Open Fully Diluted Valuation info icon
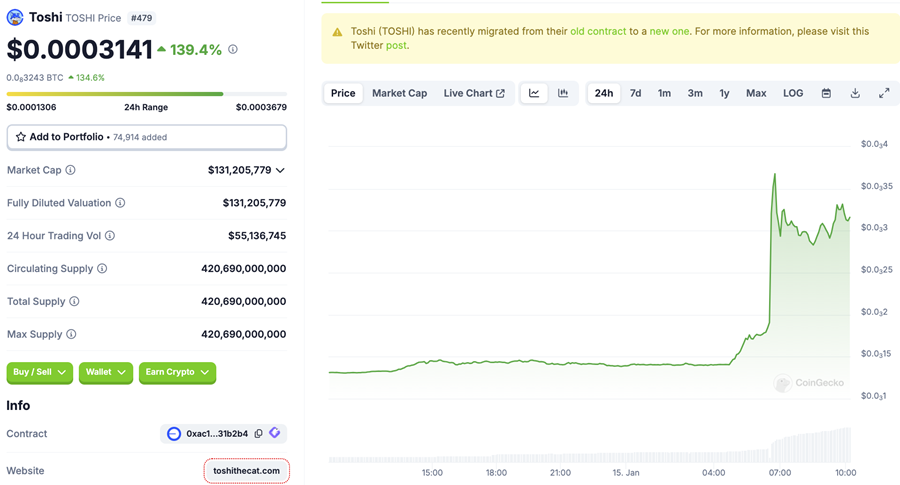This screenshot has width=900, height=485. tap(120, 203)
